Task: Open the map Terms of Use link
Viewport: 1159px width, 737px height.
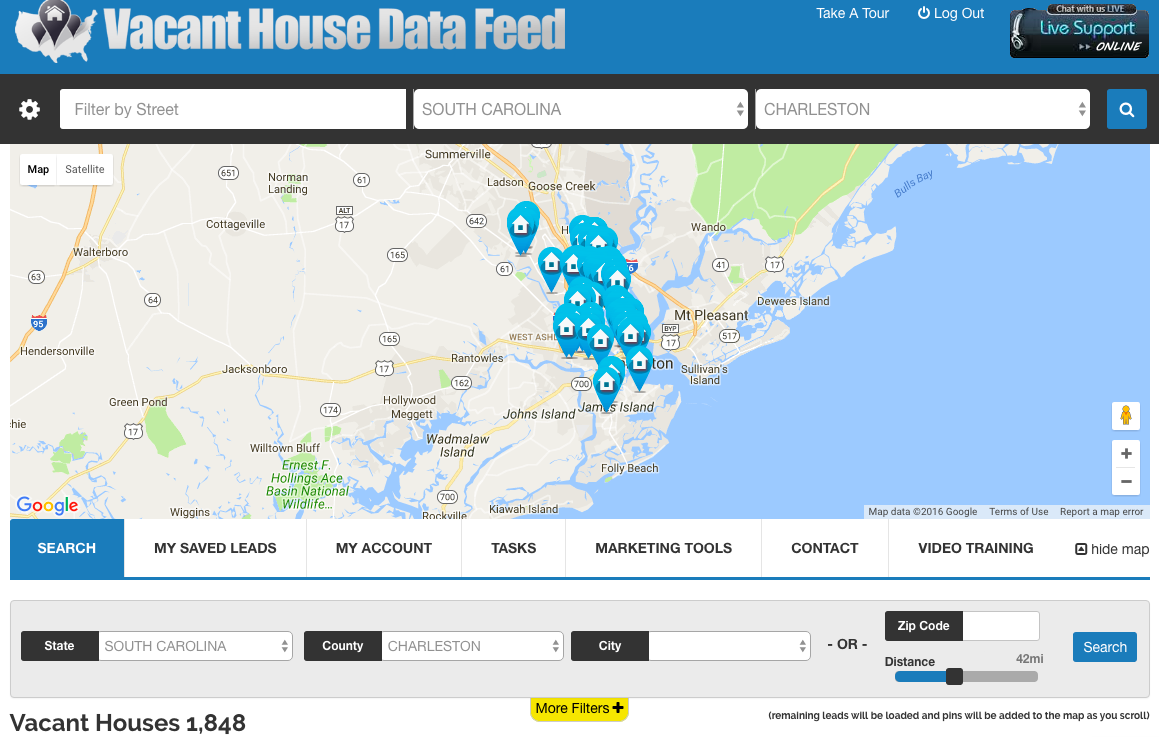Action: pos(1019,512)
